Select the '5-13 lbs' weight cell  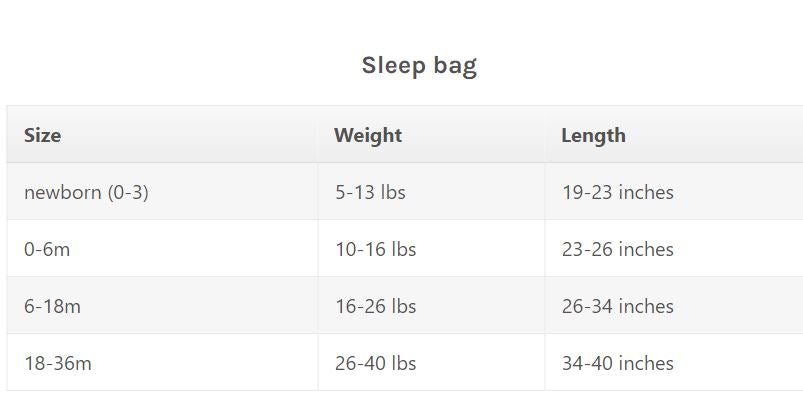point(370,192)
